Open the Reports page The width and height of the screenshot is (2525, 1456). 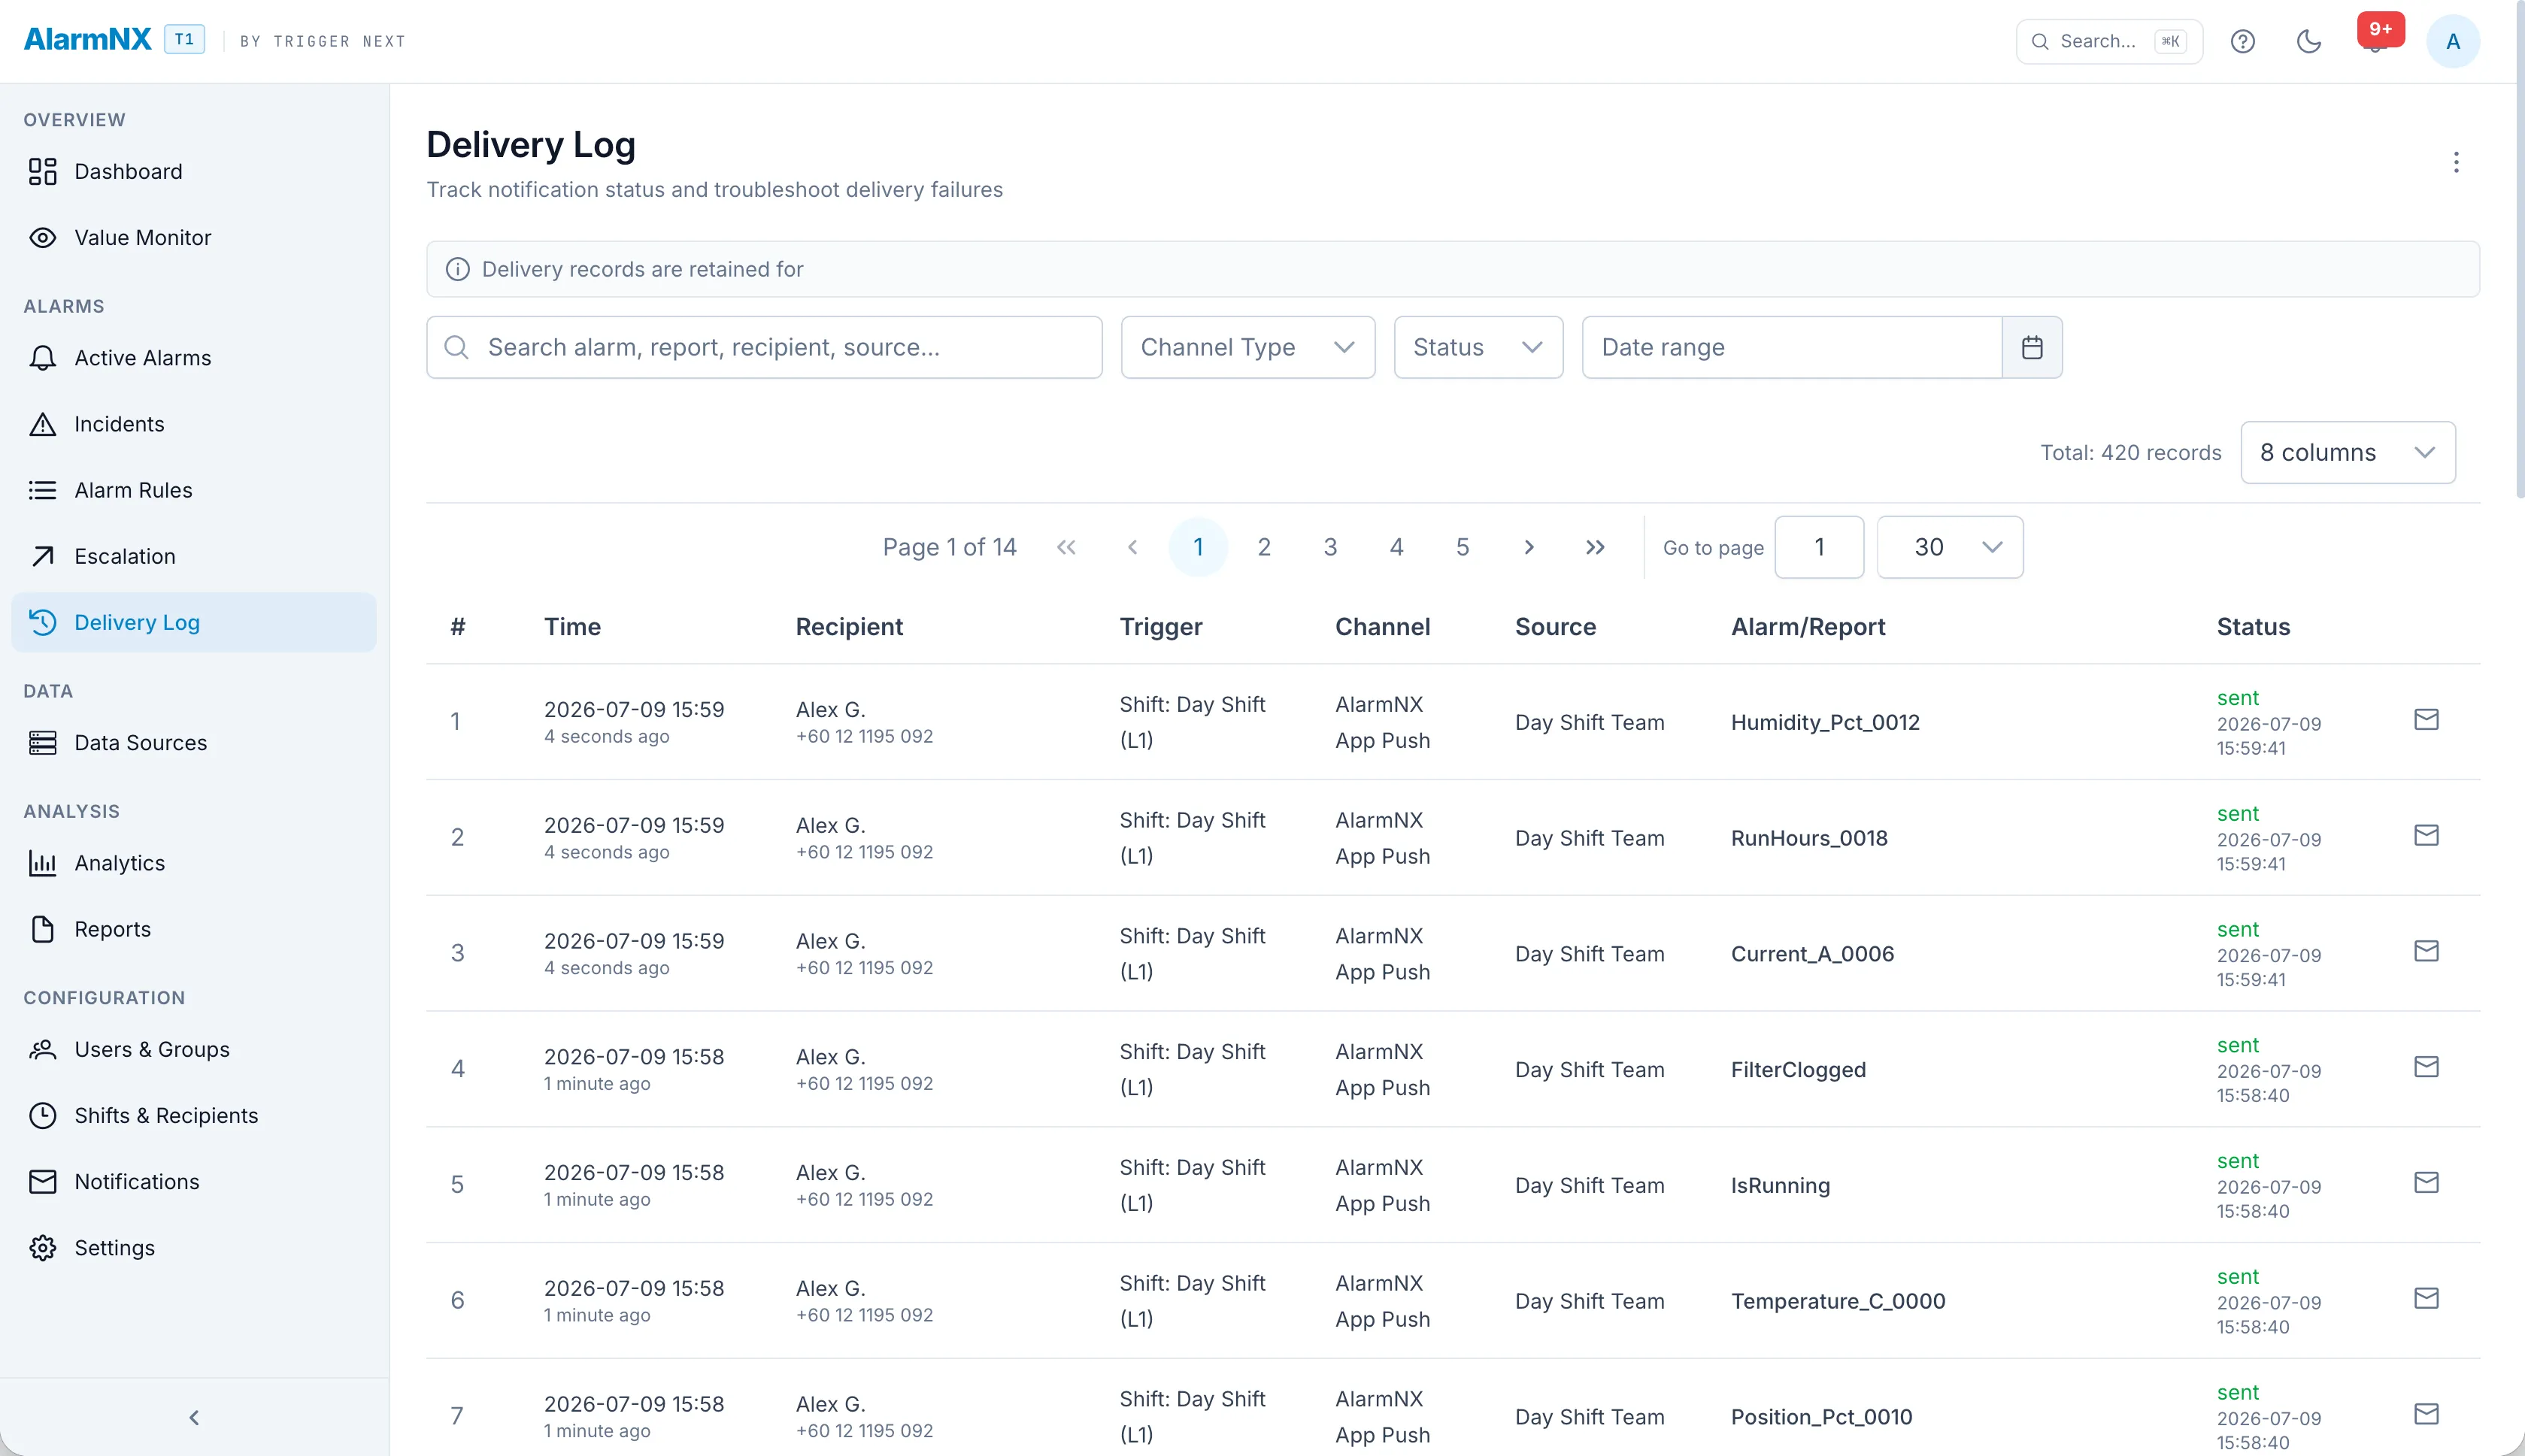(x=193, y=929)
